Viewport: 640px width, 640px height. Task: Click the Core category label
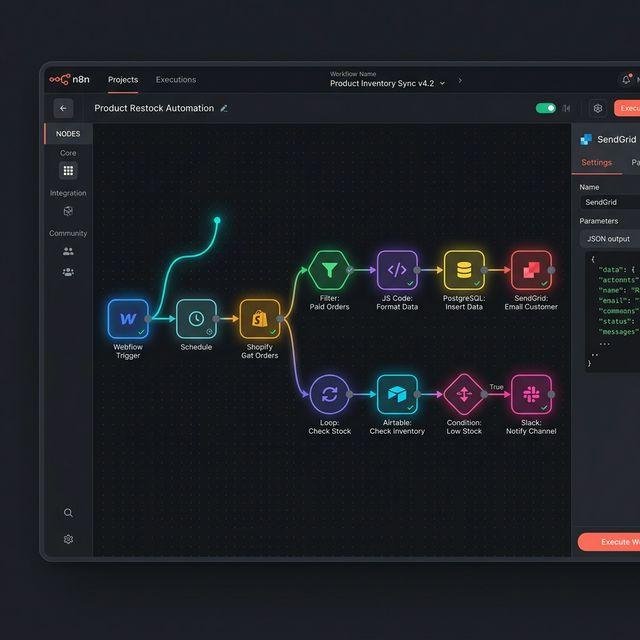68,153
